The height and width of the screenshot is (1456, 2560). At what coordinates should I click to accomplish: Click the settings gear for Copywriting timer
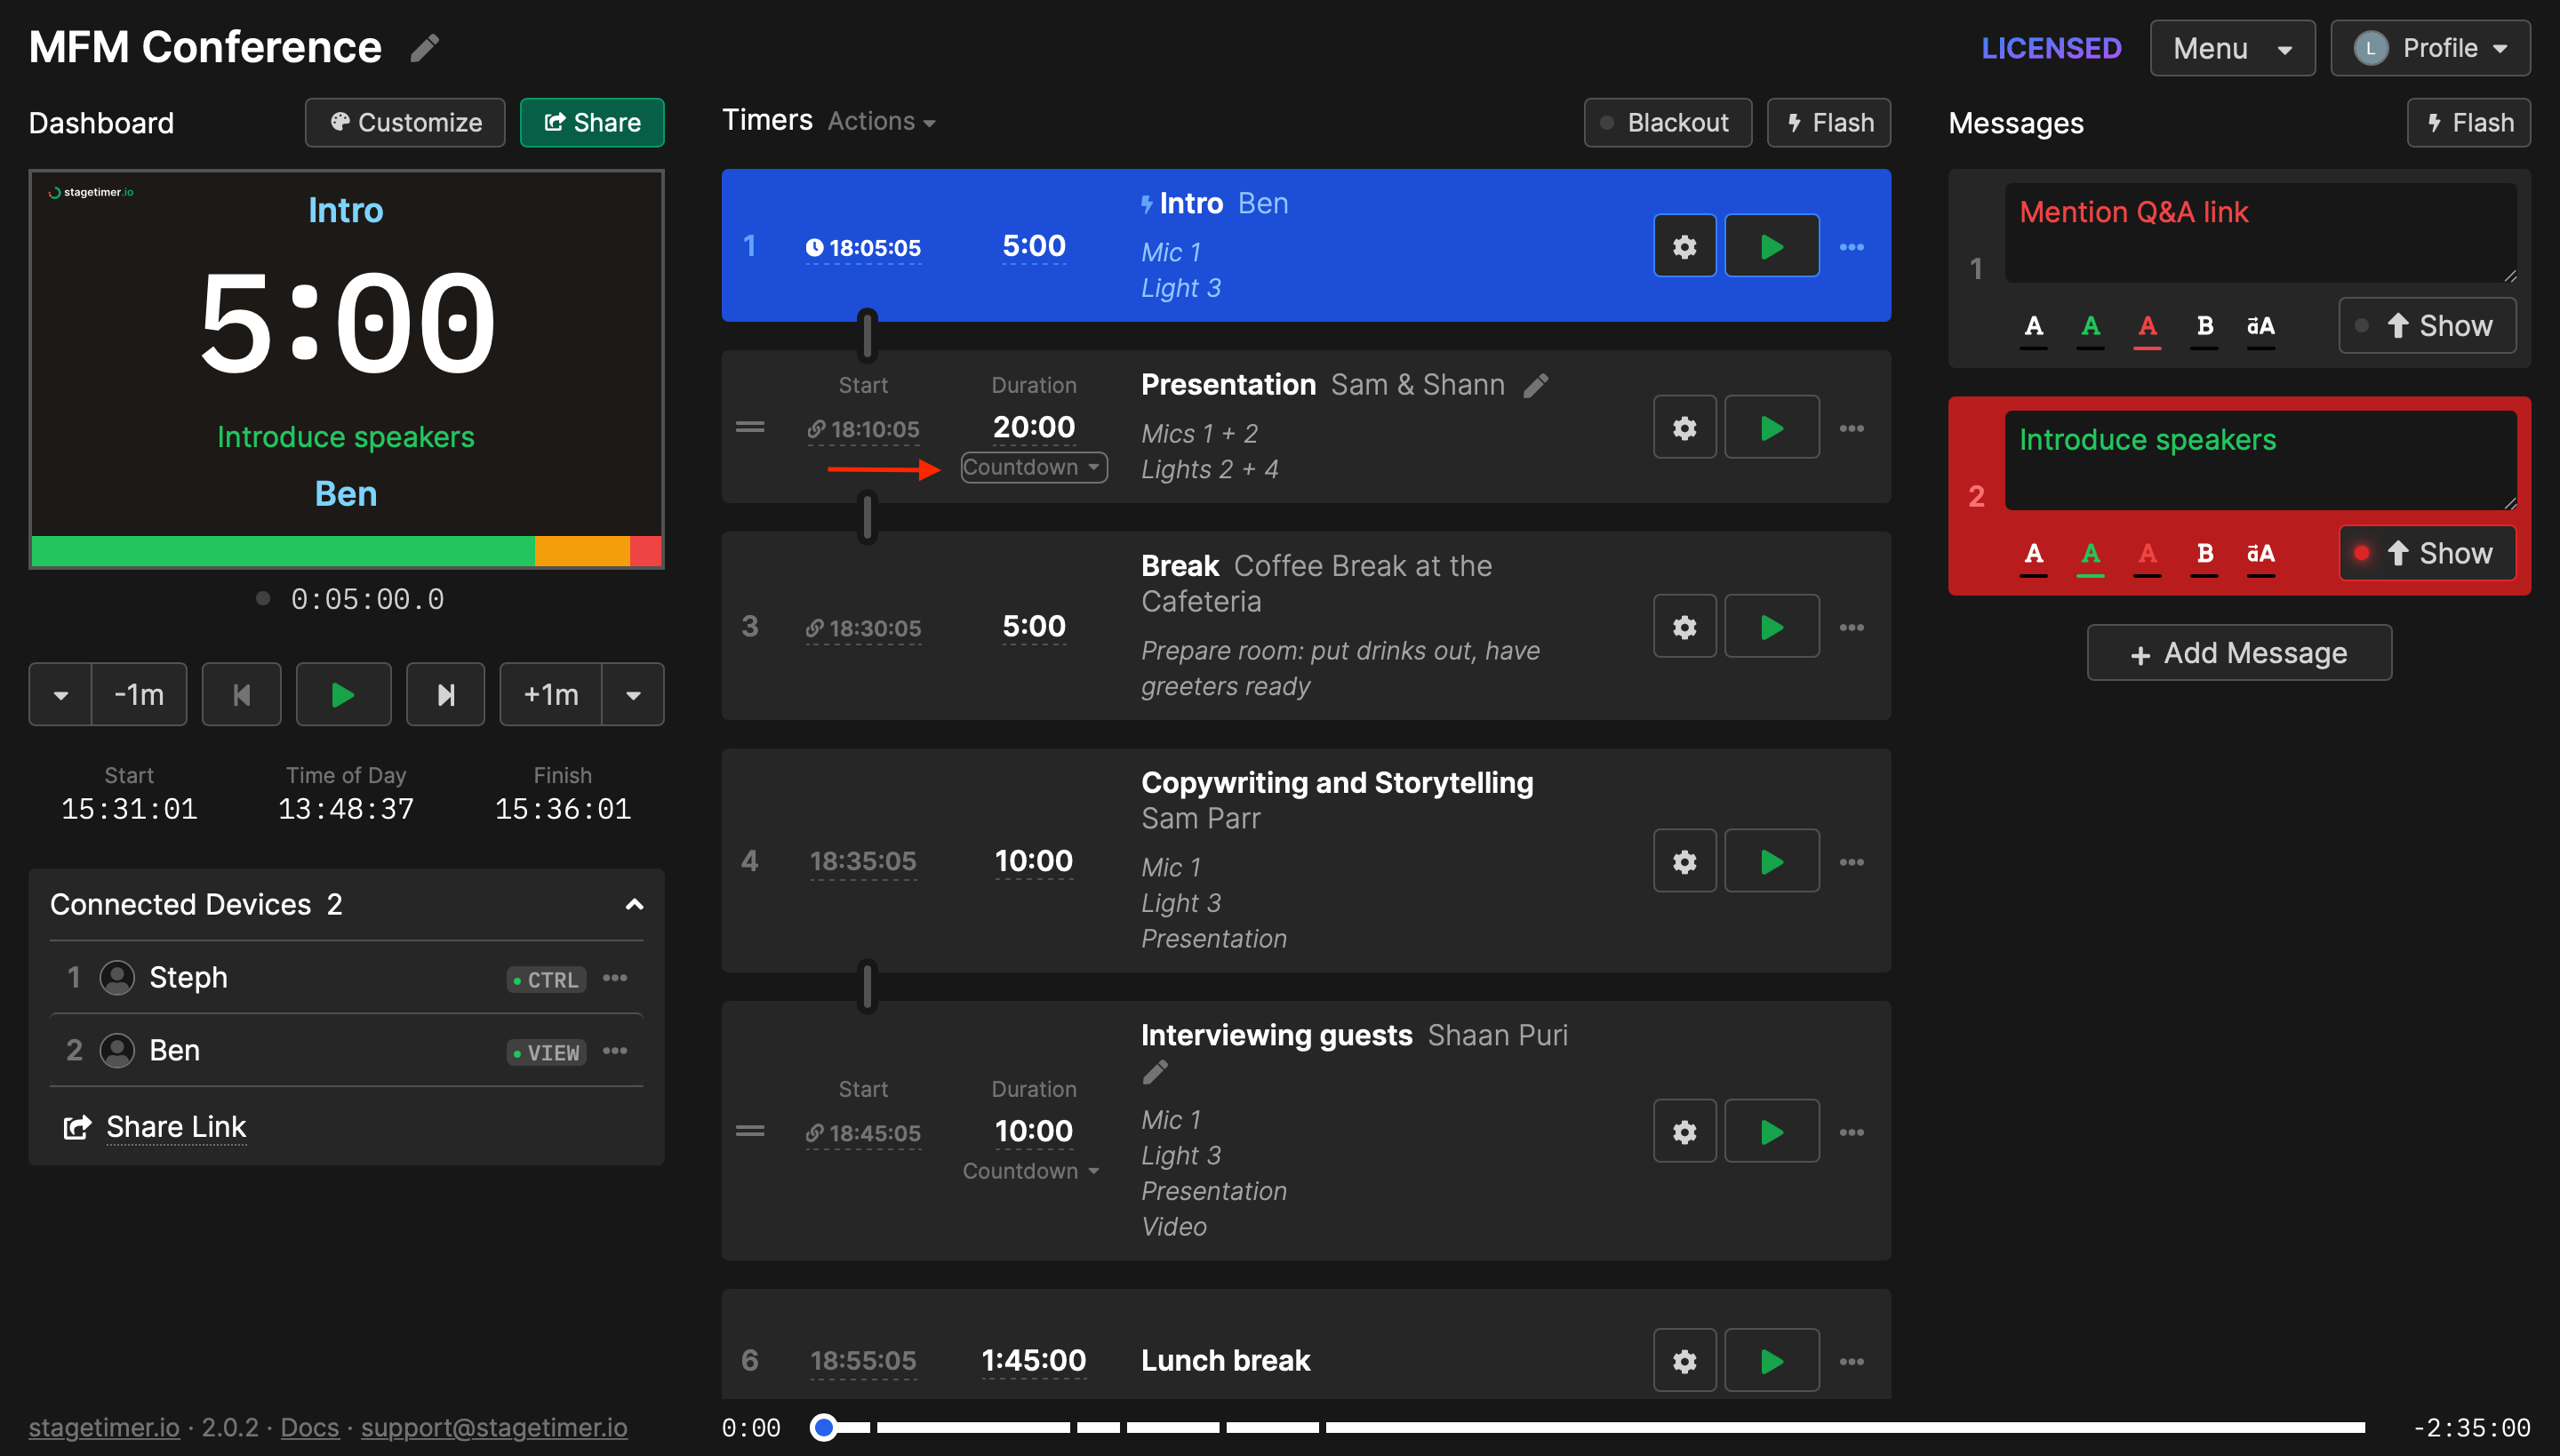(1684, 860)
